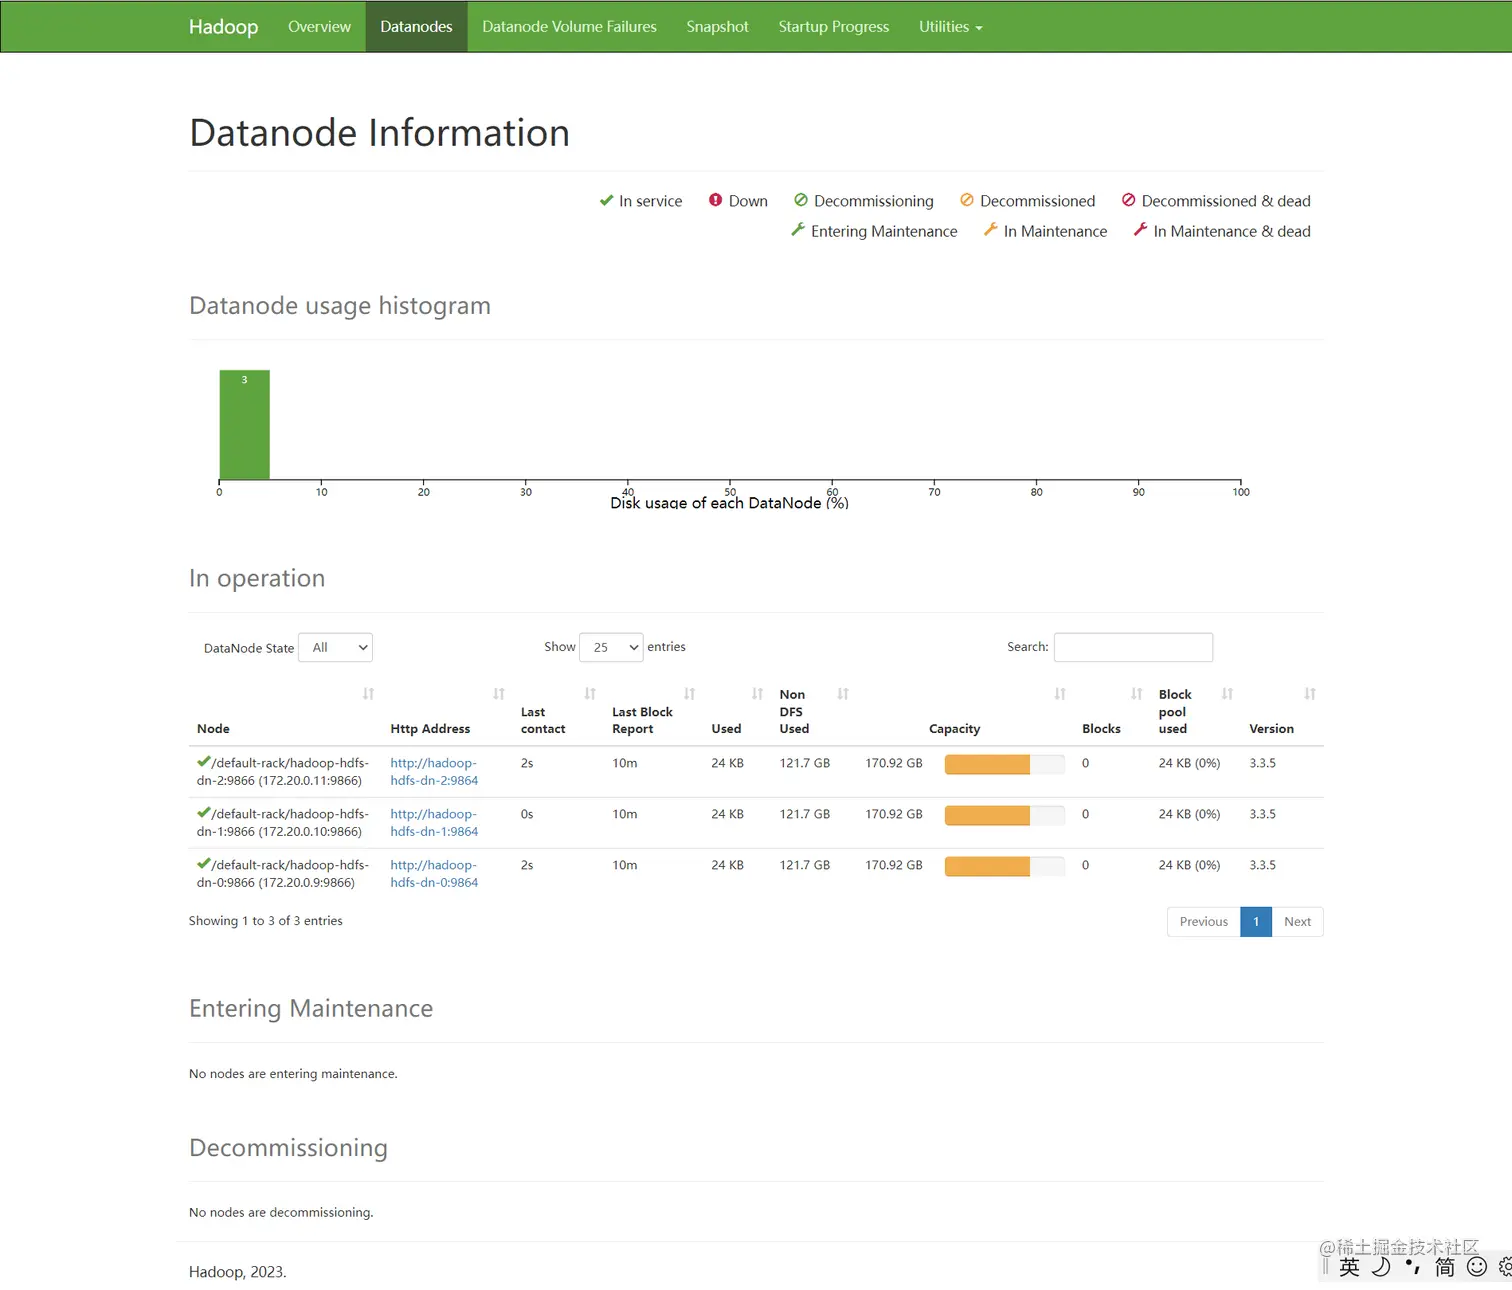Click the In Maintenance wrench icon
Screen dimensions: 1512x1290
click(x=991, y=230)
